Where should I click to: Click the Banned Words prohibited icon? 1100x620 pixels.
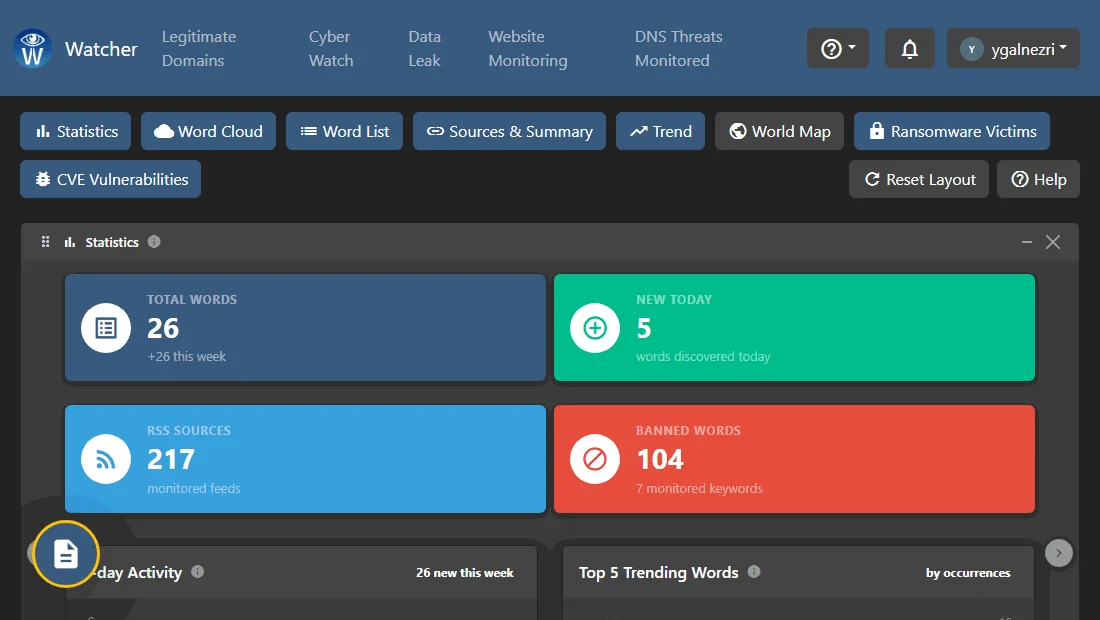tap(595, 459)
